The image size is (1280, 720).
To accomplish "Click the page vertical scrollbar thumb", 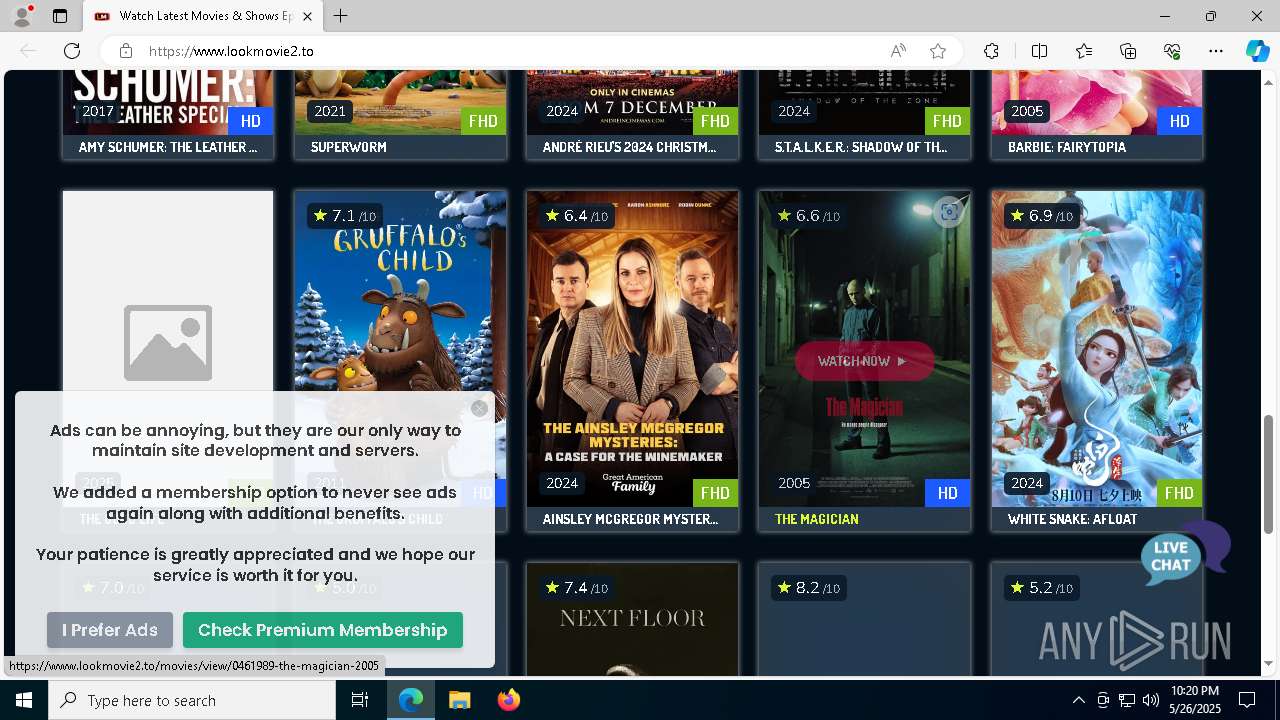I will click(1269, 474).
